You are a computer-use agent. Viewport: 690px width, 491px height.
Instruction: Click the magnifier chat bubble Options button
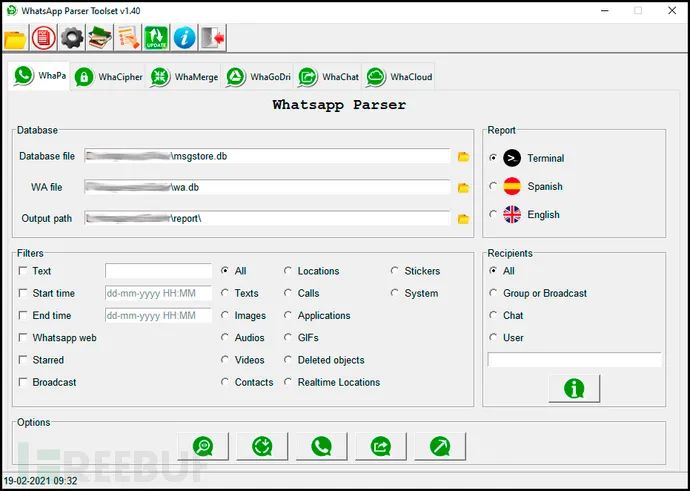[x=203, y=447]
